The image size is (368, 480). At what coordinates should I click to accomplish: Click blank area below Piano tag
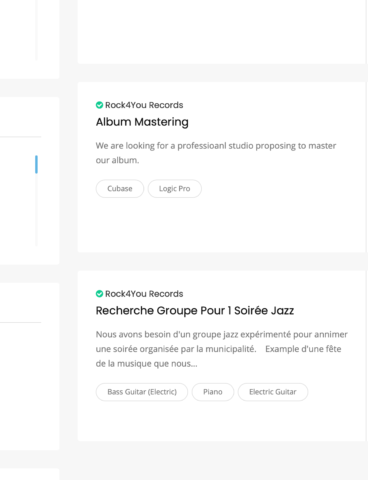213,421
